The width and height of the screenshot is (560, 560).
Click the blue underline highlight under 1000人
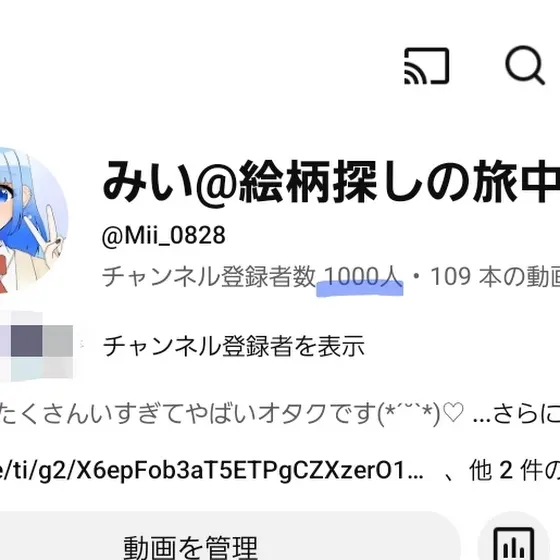360,289
